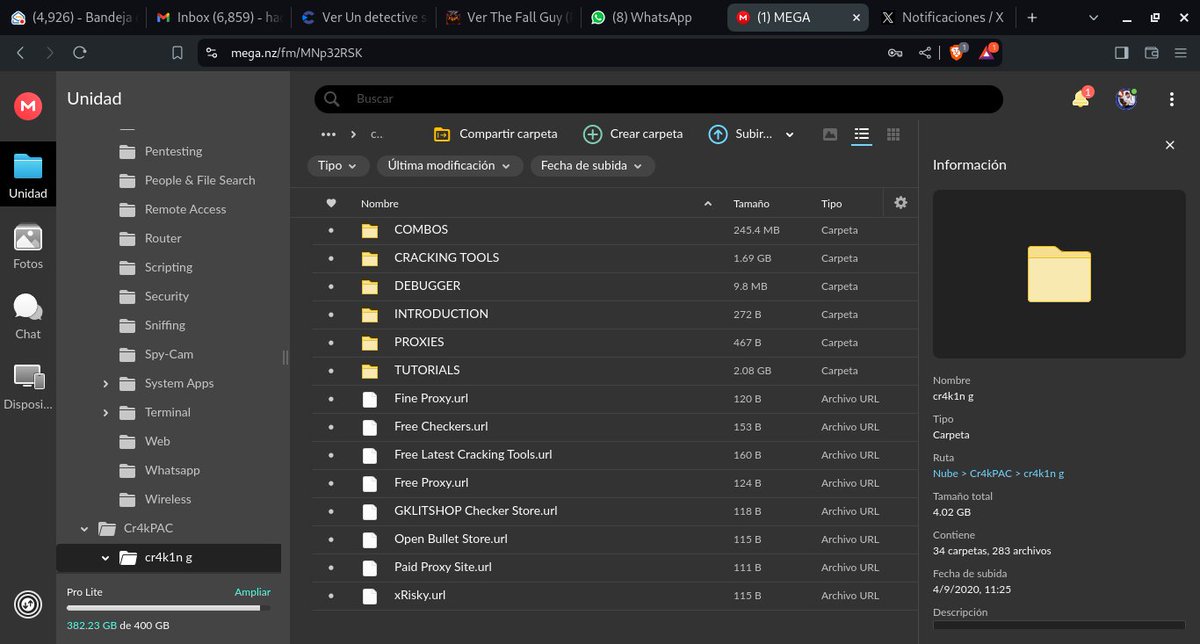Click the breadcrumb three-dots icon
This screenshot has height=644, width=1200.
[x=328, y=134]
